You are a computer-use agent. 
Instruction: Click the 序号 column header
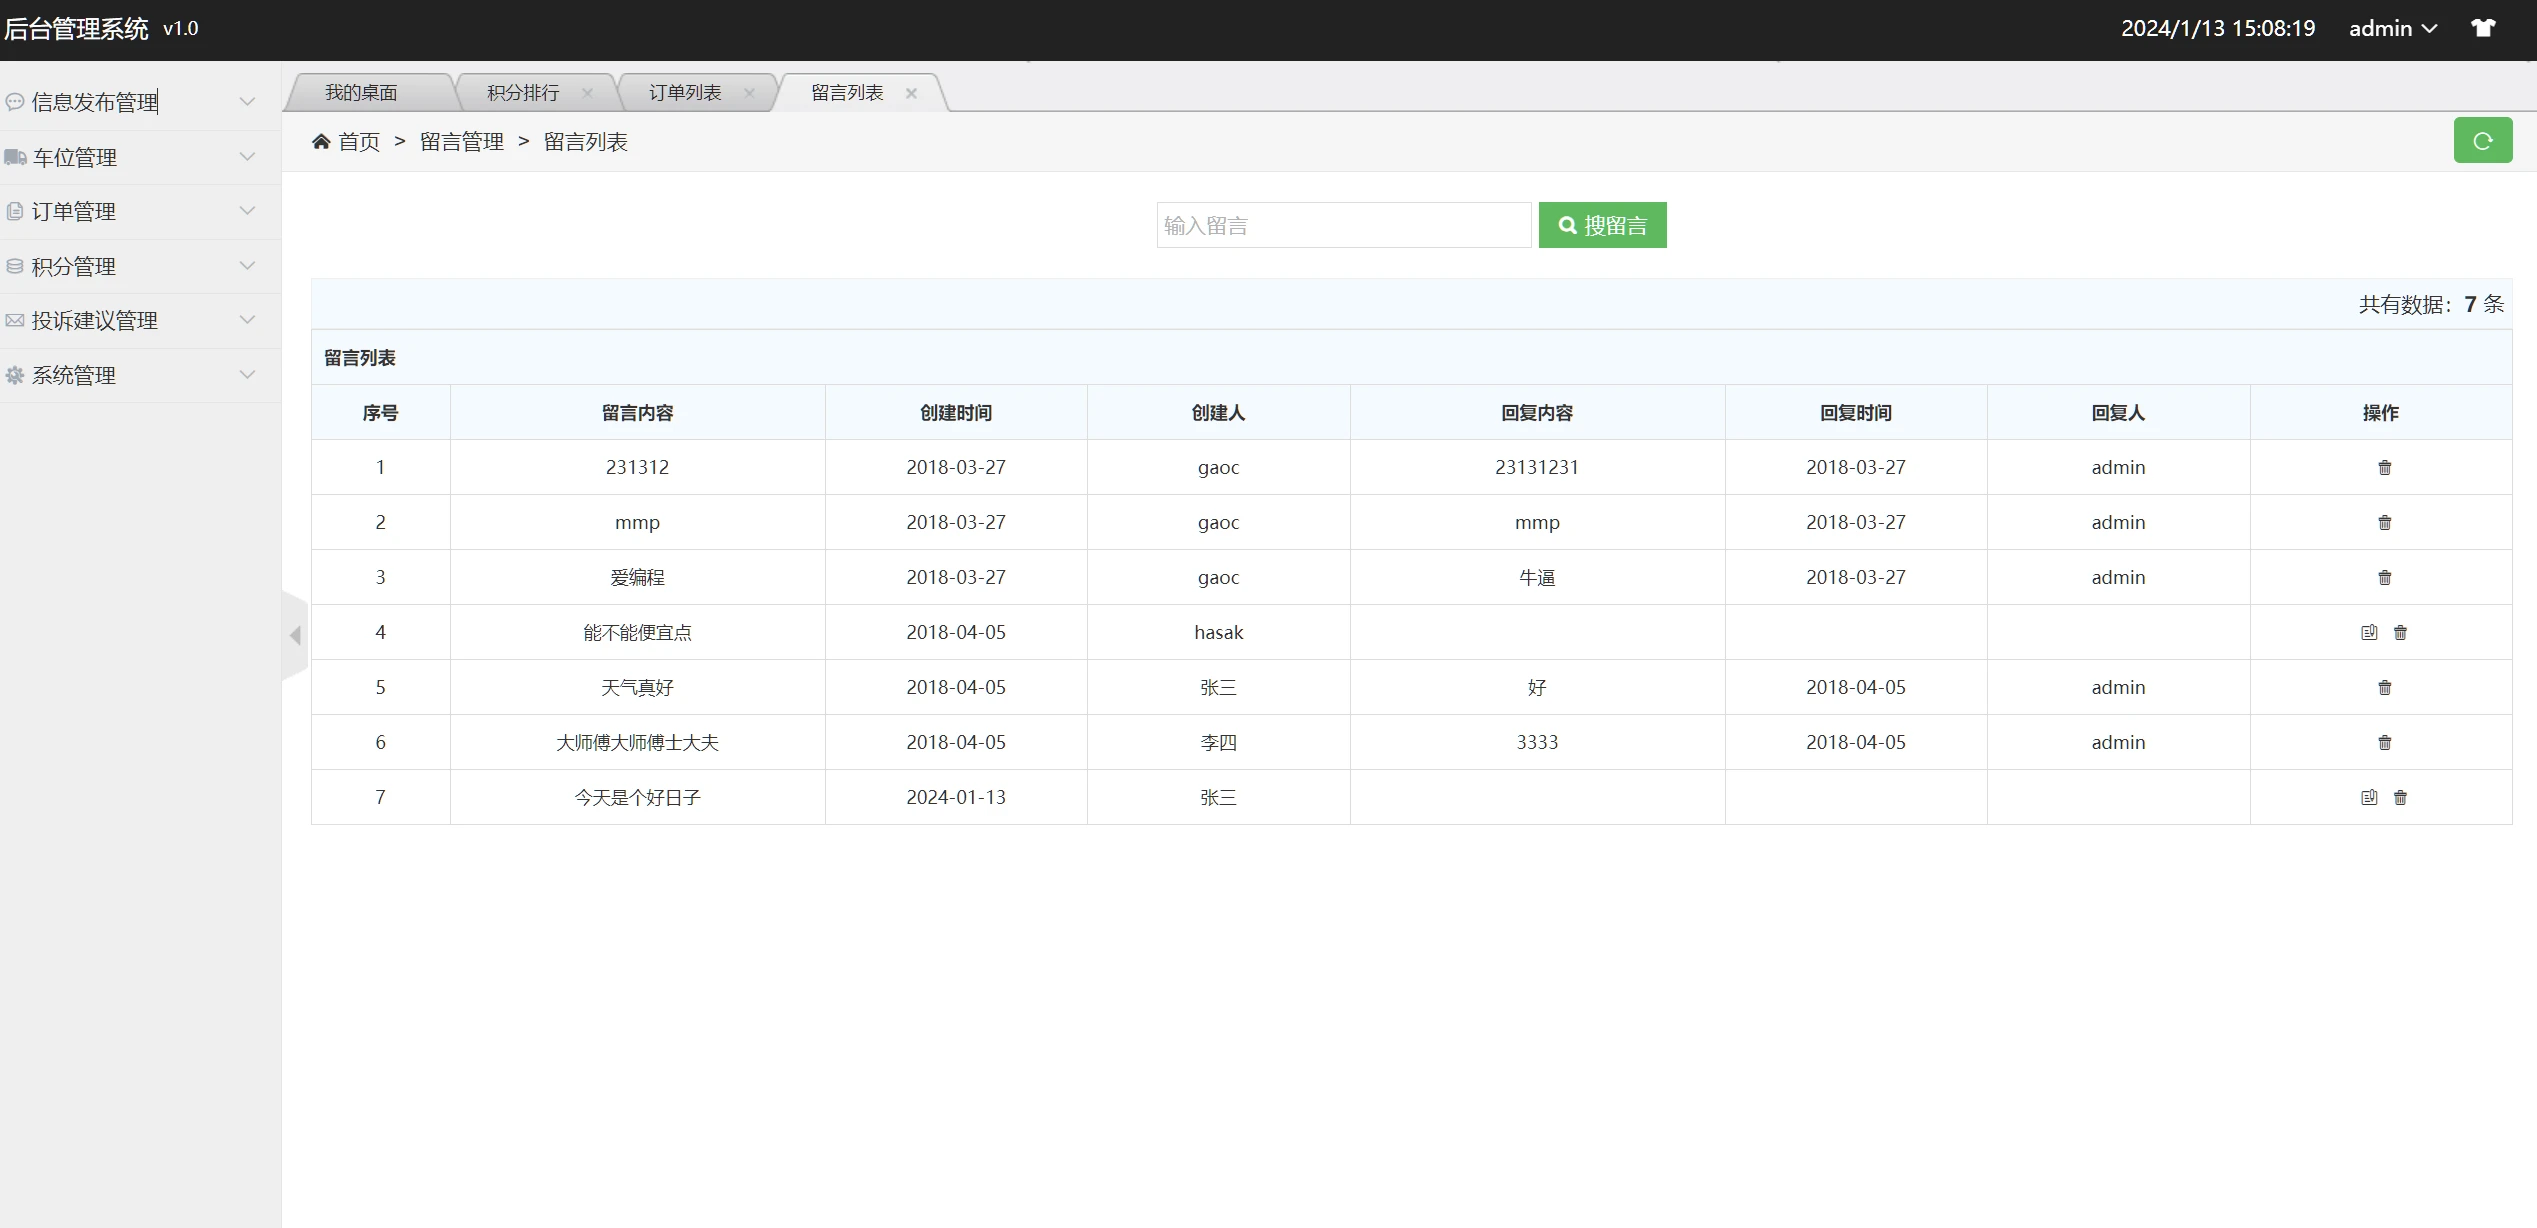[380, 413]
